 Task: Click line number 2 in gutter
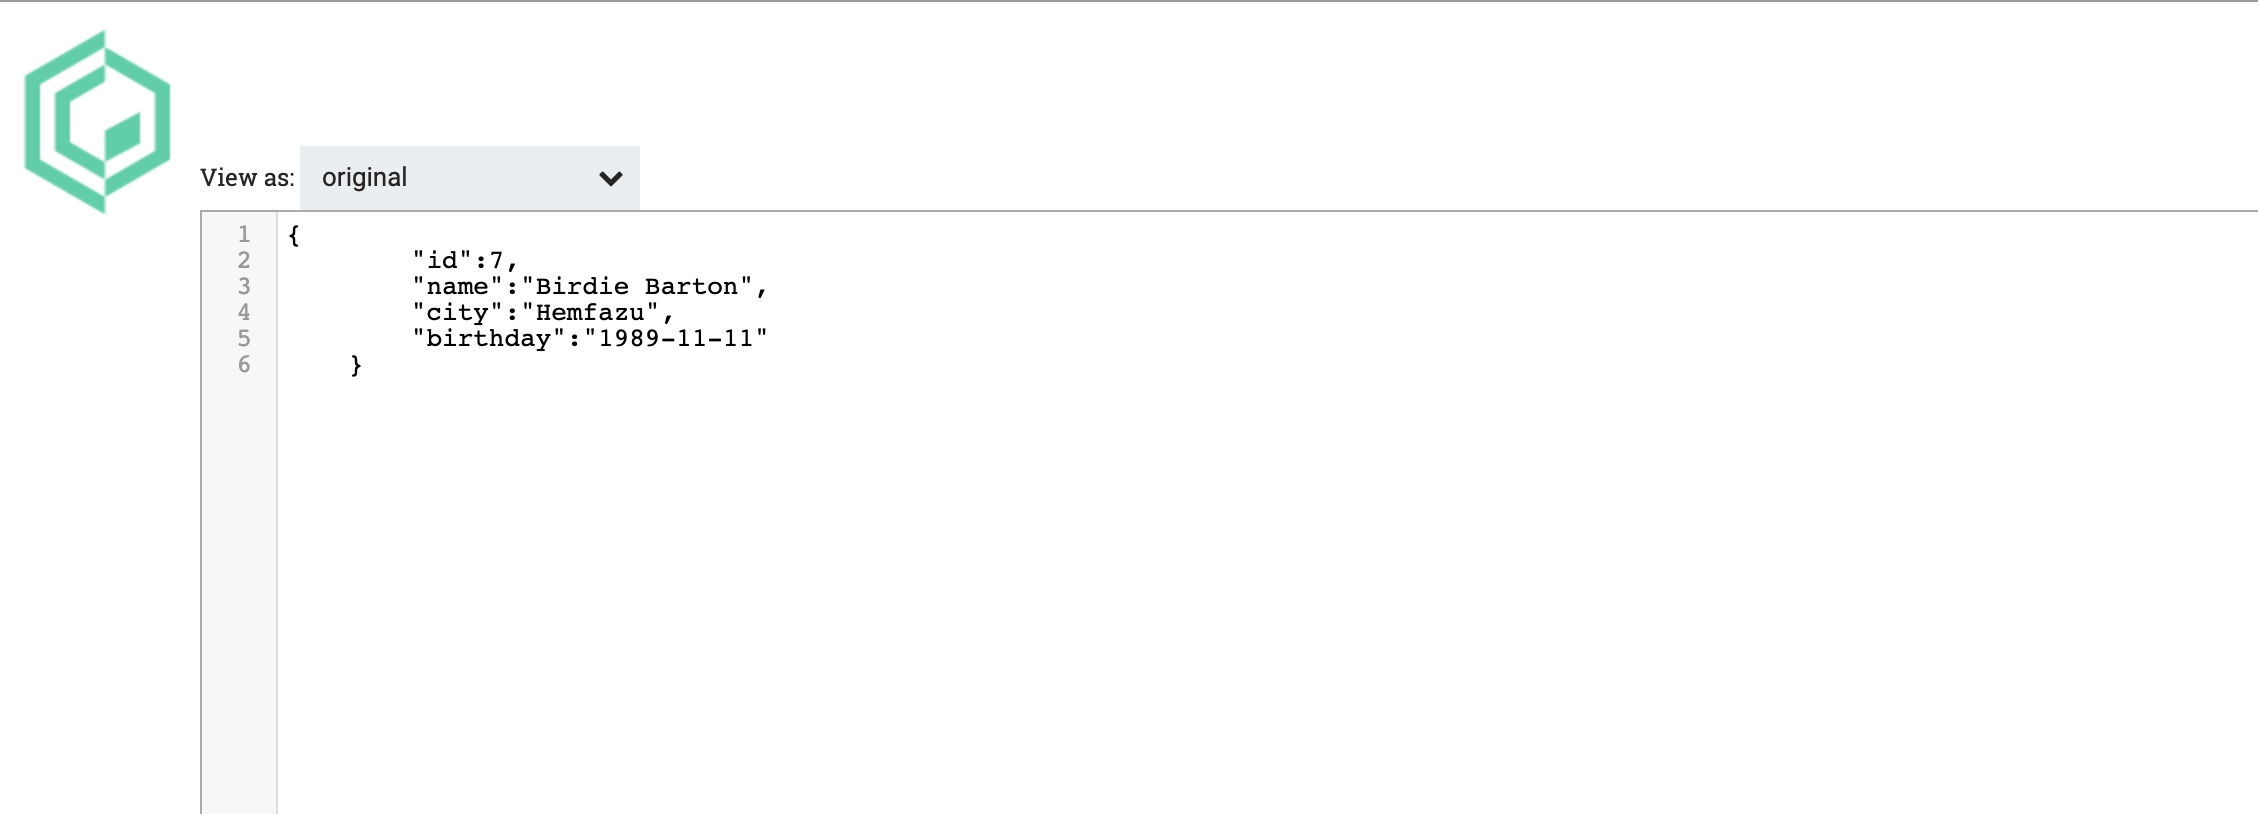243,260
